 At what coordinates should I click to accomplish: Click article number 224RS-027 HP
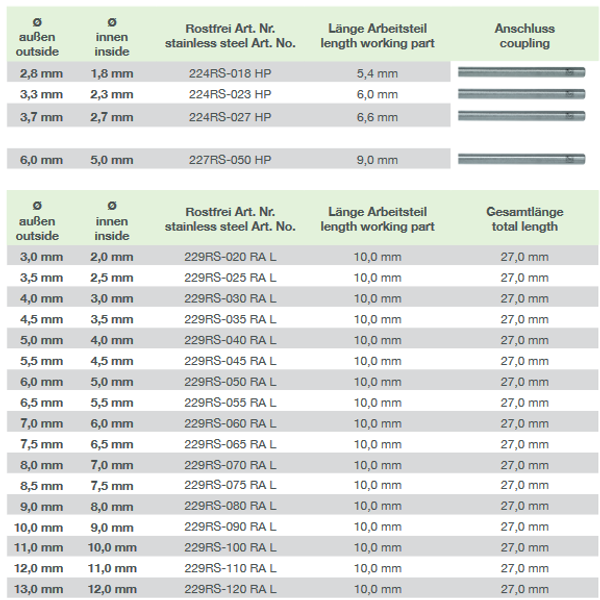click(x=230, y=117)
